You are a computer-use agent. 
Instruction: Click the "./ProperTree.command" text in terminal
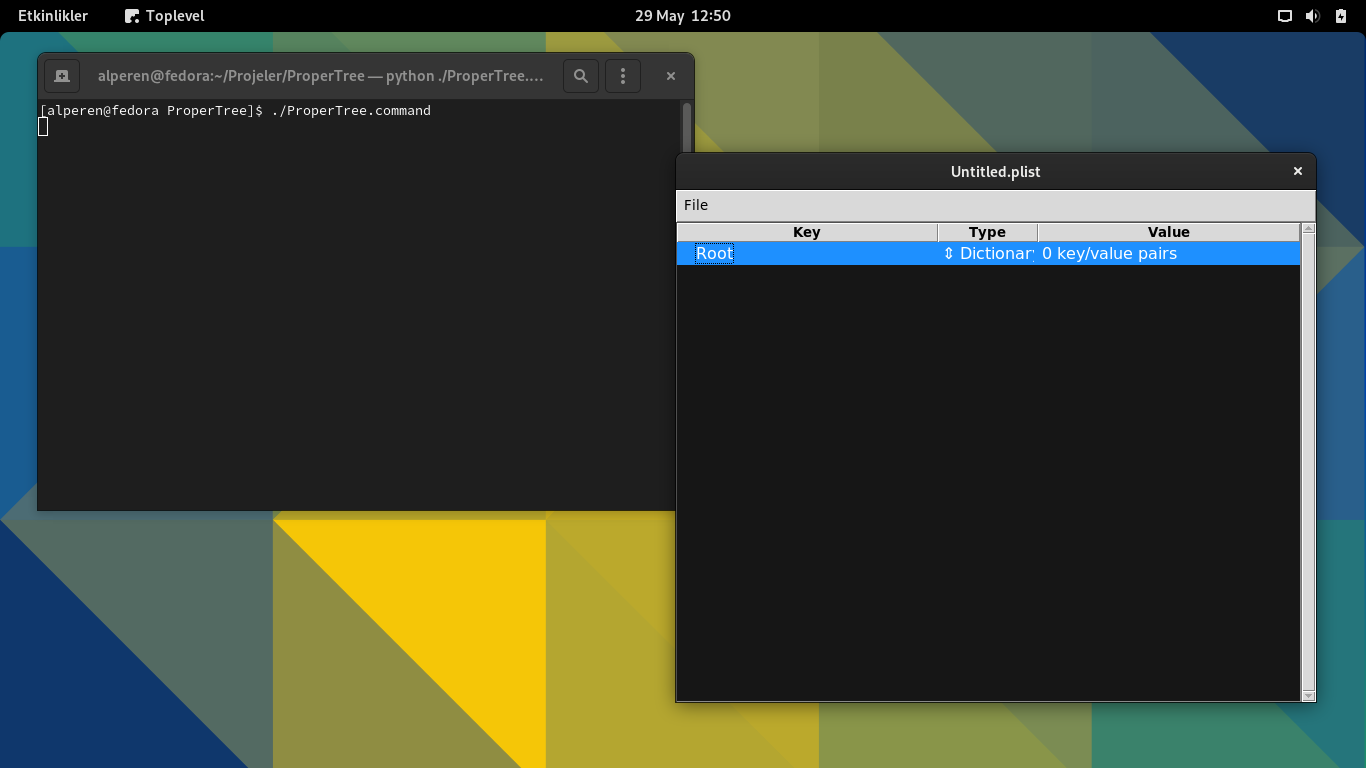pos(351,111)
